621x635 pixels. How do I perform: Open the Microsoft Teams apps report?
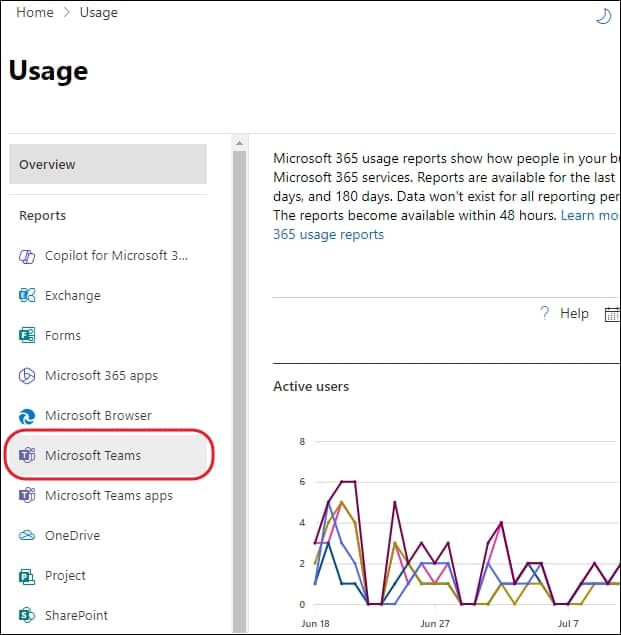tap(108, 495)
